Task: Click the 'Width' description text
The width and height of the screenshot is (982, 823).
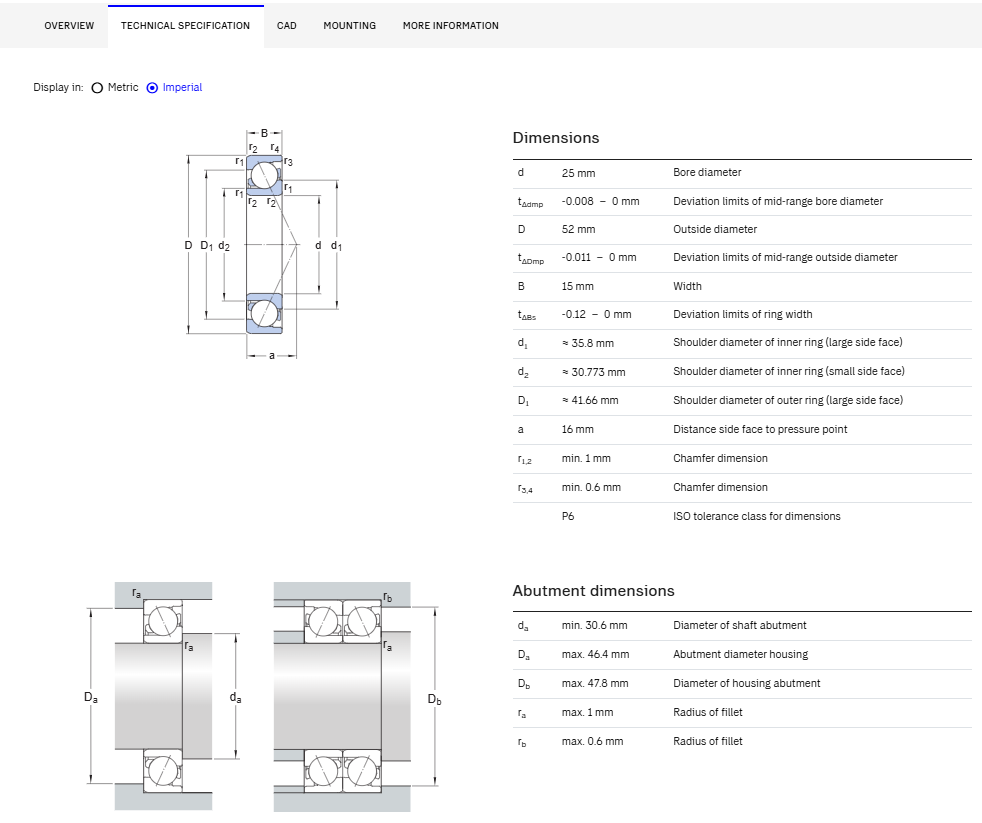Action: point(688,286)
